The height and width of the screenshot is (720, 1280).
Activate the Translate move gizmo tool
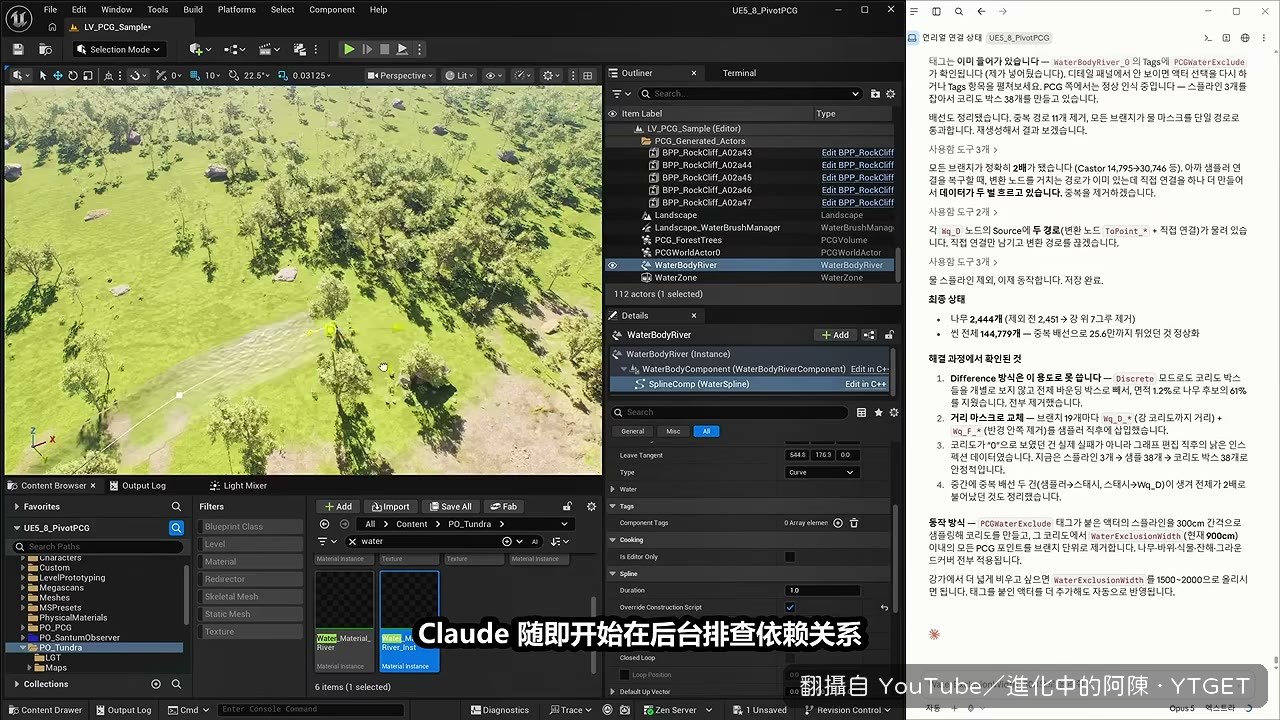click(x=58, y=75)
